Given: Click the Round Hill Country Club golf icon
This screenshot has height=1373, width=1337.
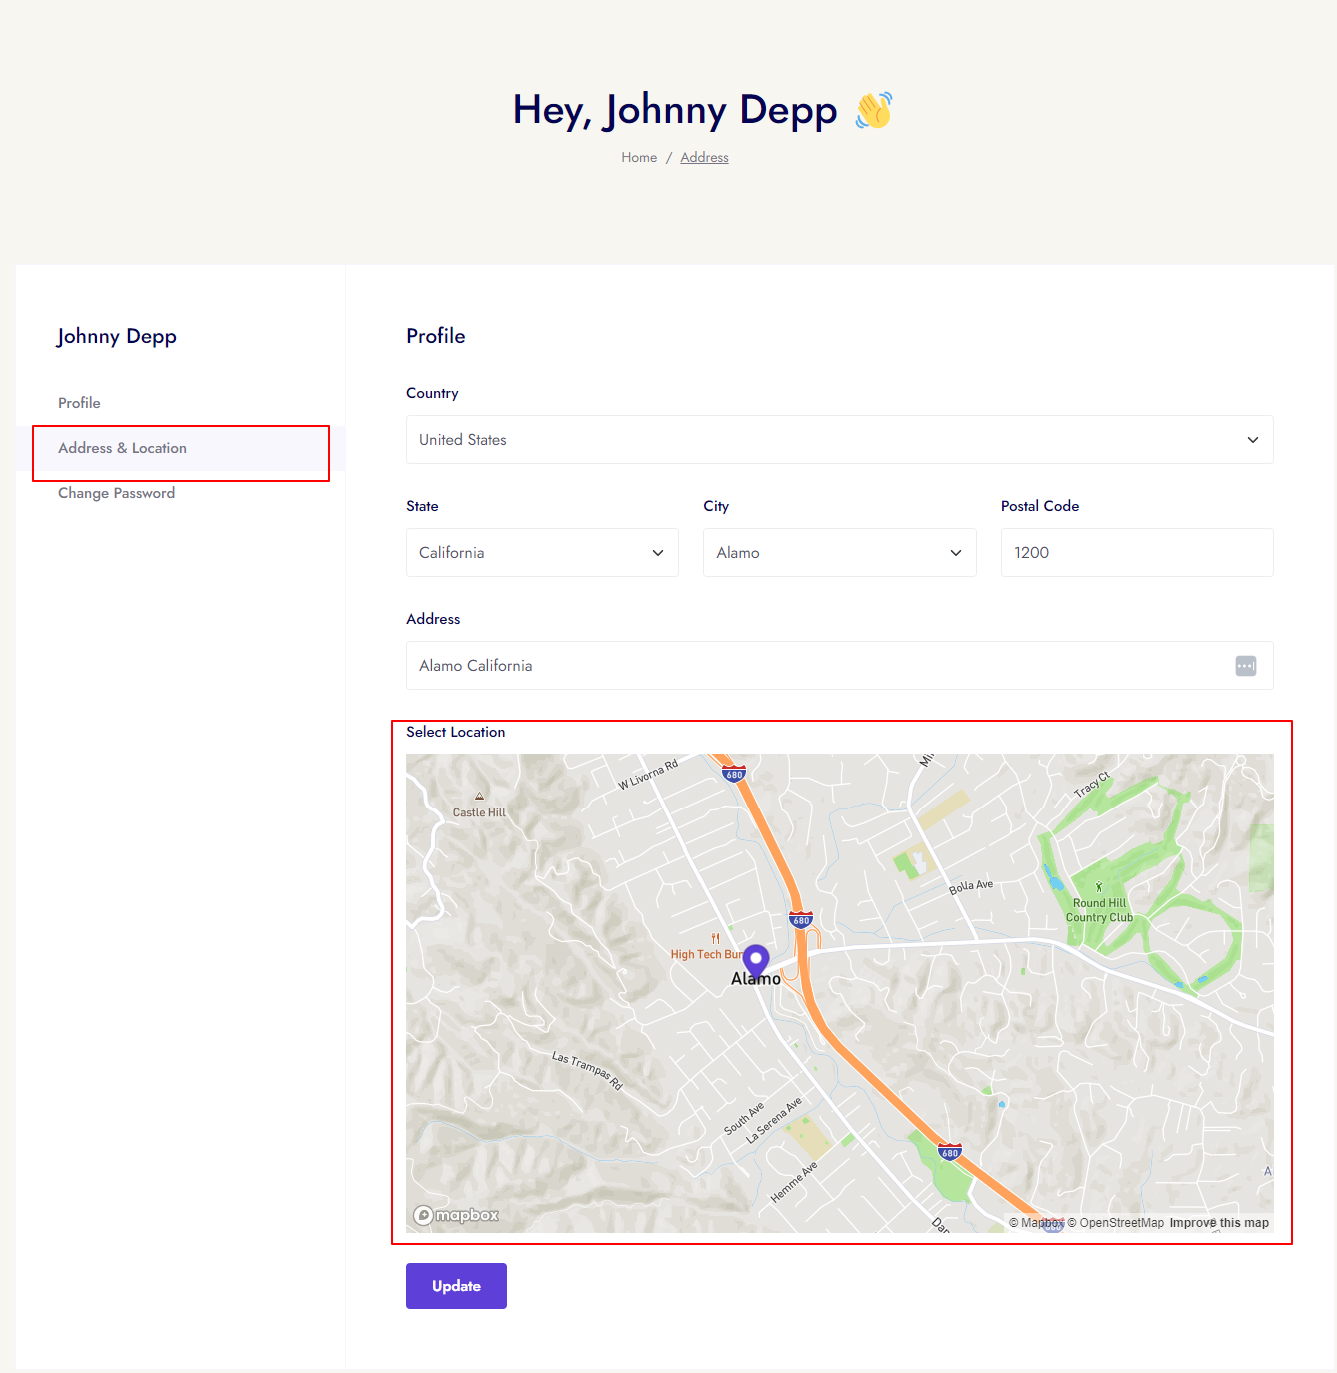Looking at the screenshot, I should tap(1099, 887).
